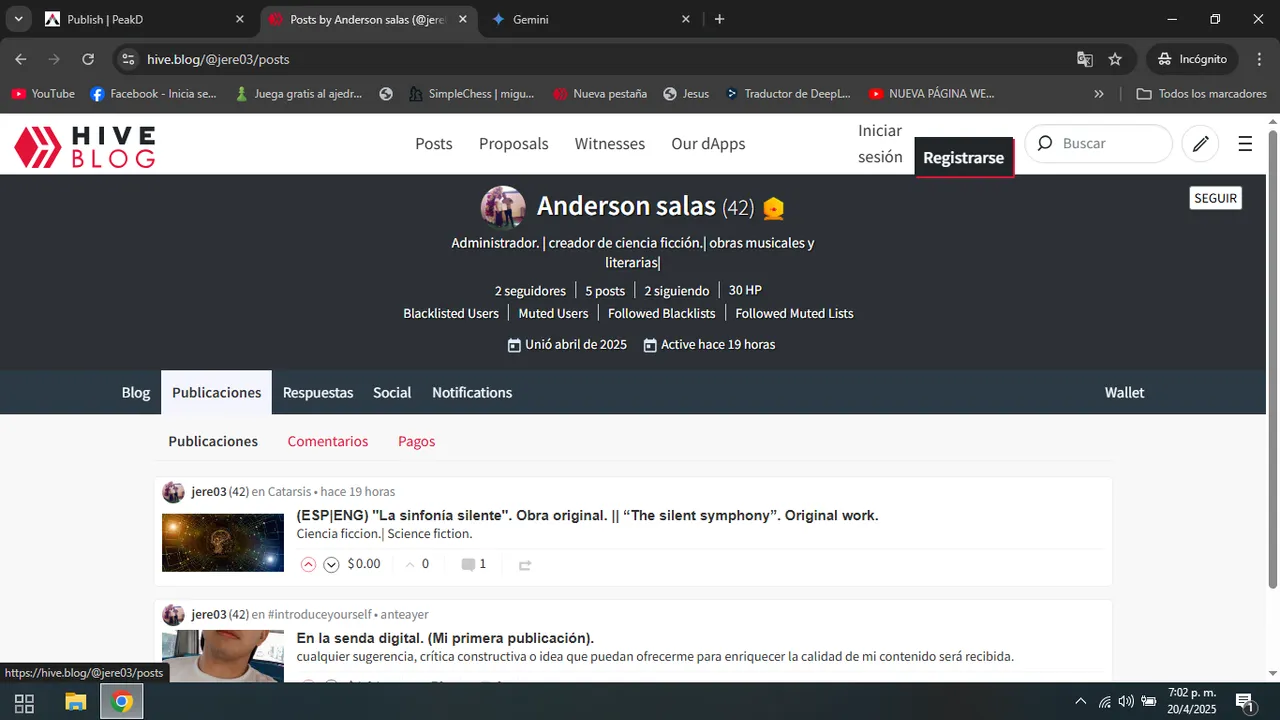Click the Registrarse button
1280x720 pixels.
pos(964,158)
